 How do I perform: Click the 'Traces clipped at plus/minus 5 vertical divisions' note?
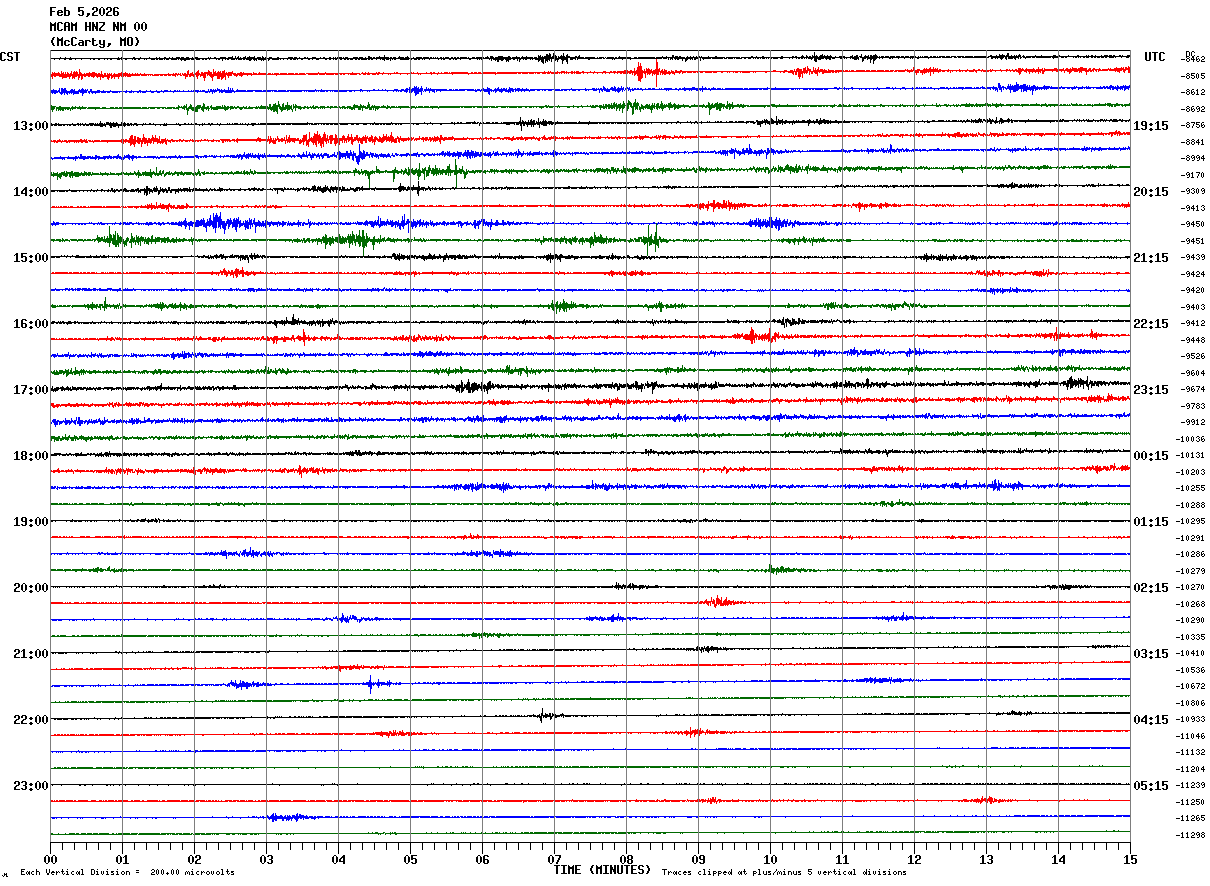[x=784, y=873]
